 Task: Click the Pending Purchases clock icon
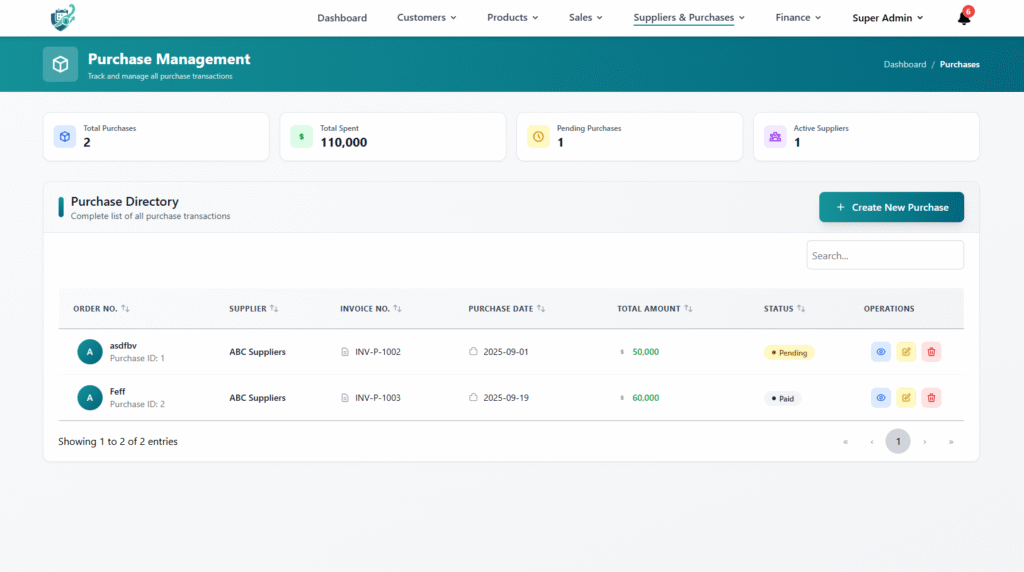point(538,136)
